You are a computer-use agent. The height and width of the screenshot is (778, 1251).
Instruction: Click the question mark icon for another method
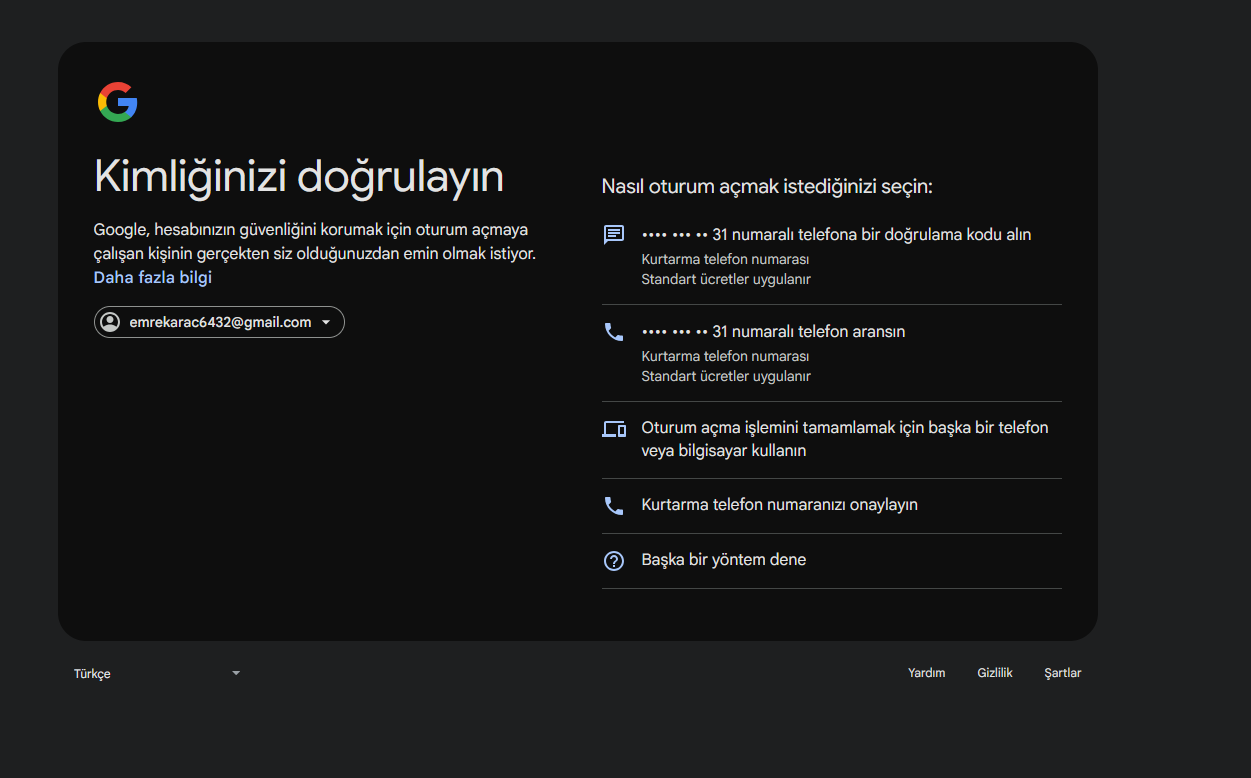pyautogui.click(x=614, y=561)
